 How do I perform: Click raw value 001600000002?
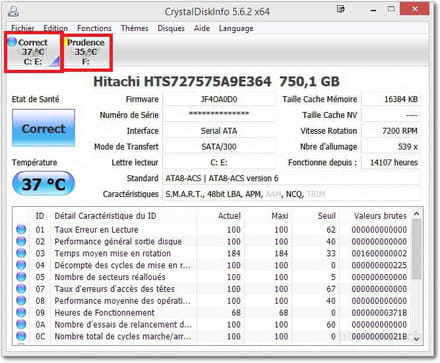(379, 253)
